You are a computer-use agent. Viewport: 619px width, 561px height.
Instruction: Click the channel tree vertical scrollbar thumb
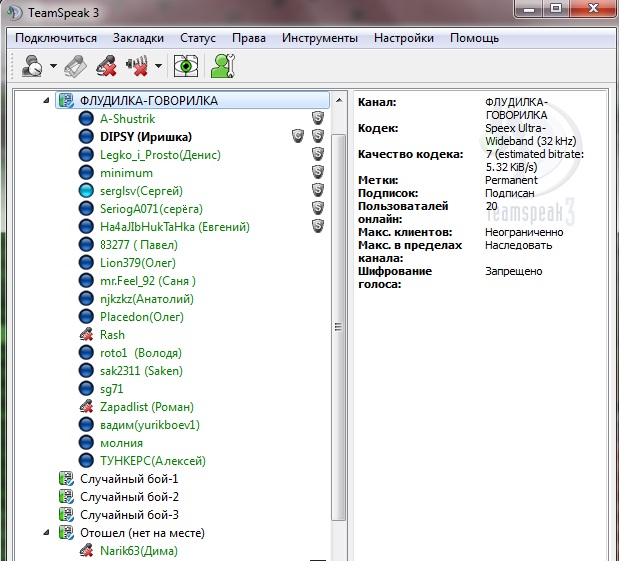(339, 327)
